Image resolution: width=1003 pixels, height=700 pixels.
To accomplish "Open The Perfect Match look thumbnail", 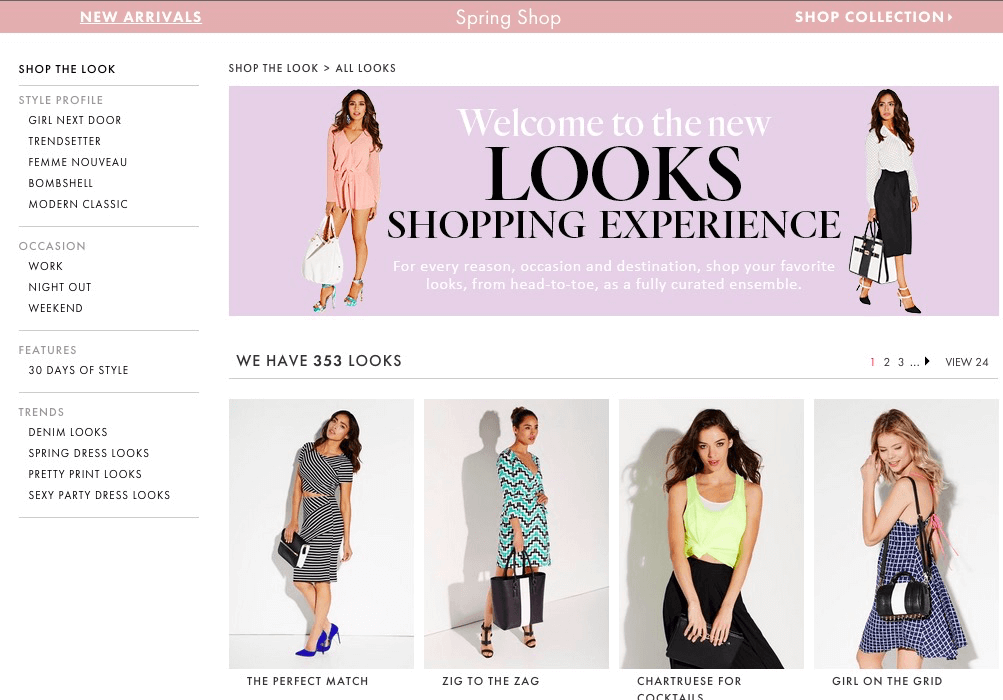I will [x=321, y=534].
